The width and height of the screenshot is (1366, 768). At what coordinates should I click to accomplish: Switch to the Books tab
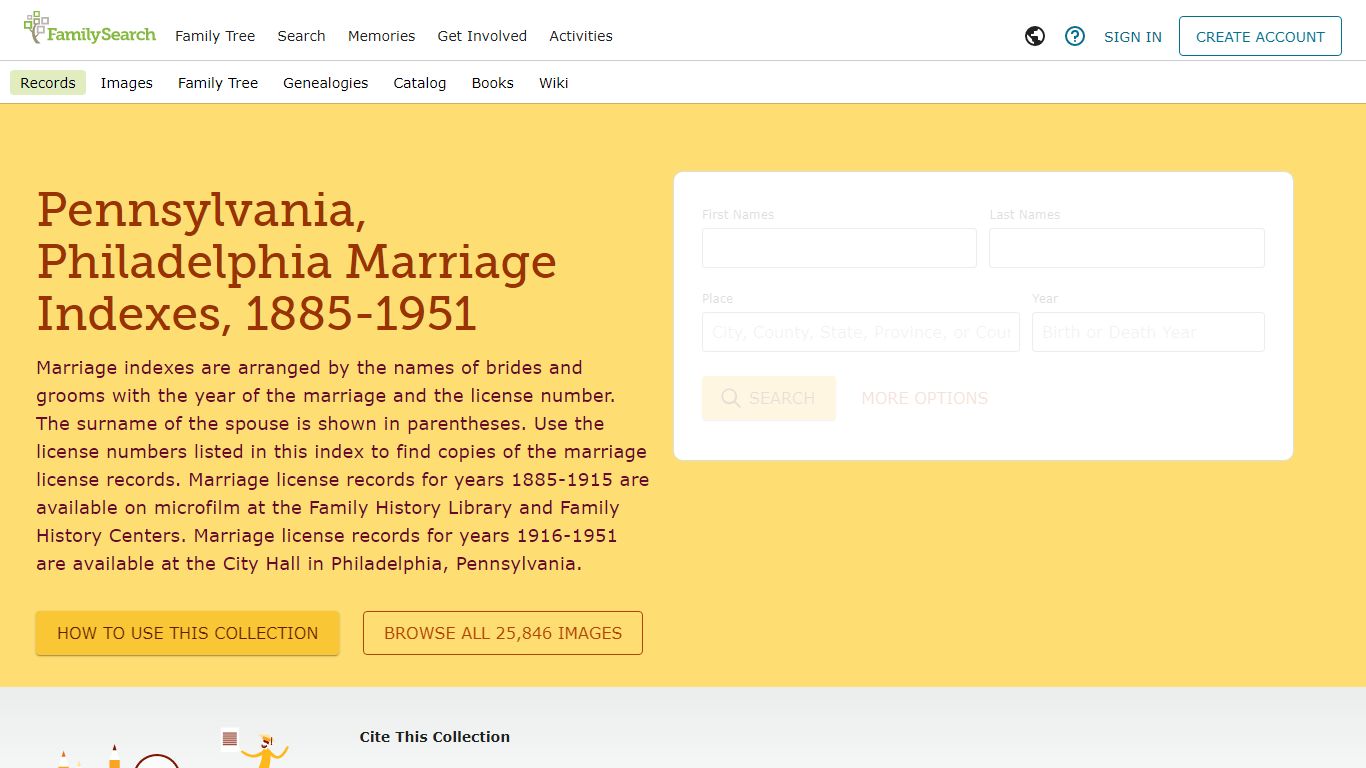pyautogui.click(x=493, y=83)
